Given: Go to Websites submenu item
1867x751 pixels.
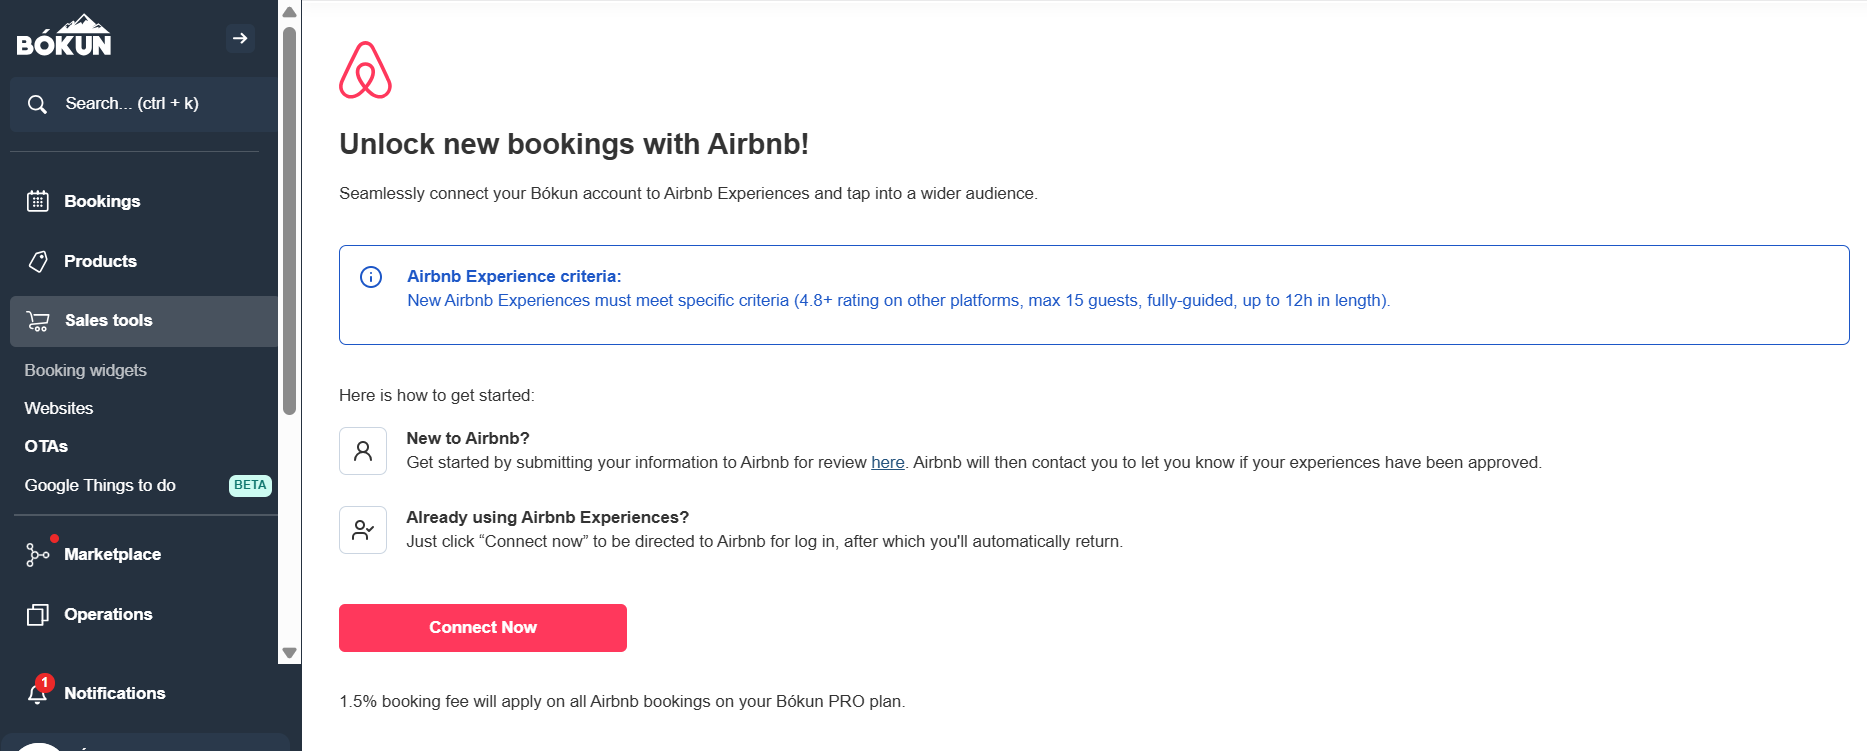Looking at the screenshot, I should pyautogui.click(x=59, y=408).
